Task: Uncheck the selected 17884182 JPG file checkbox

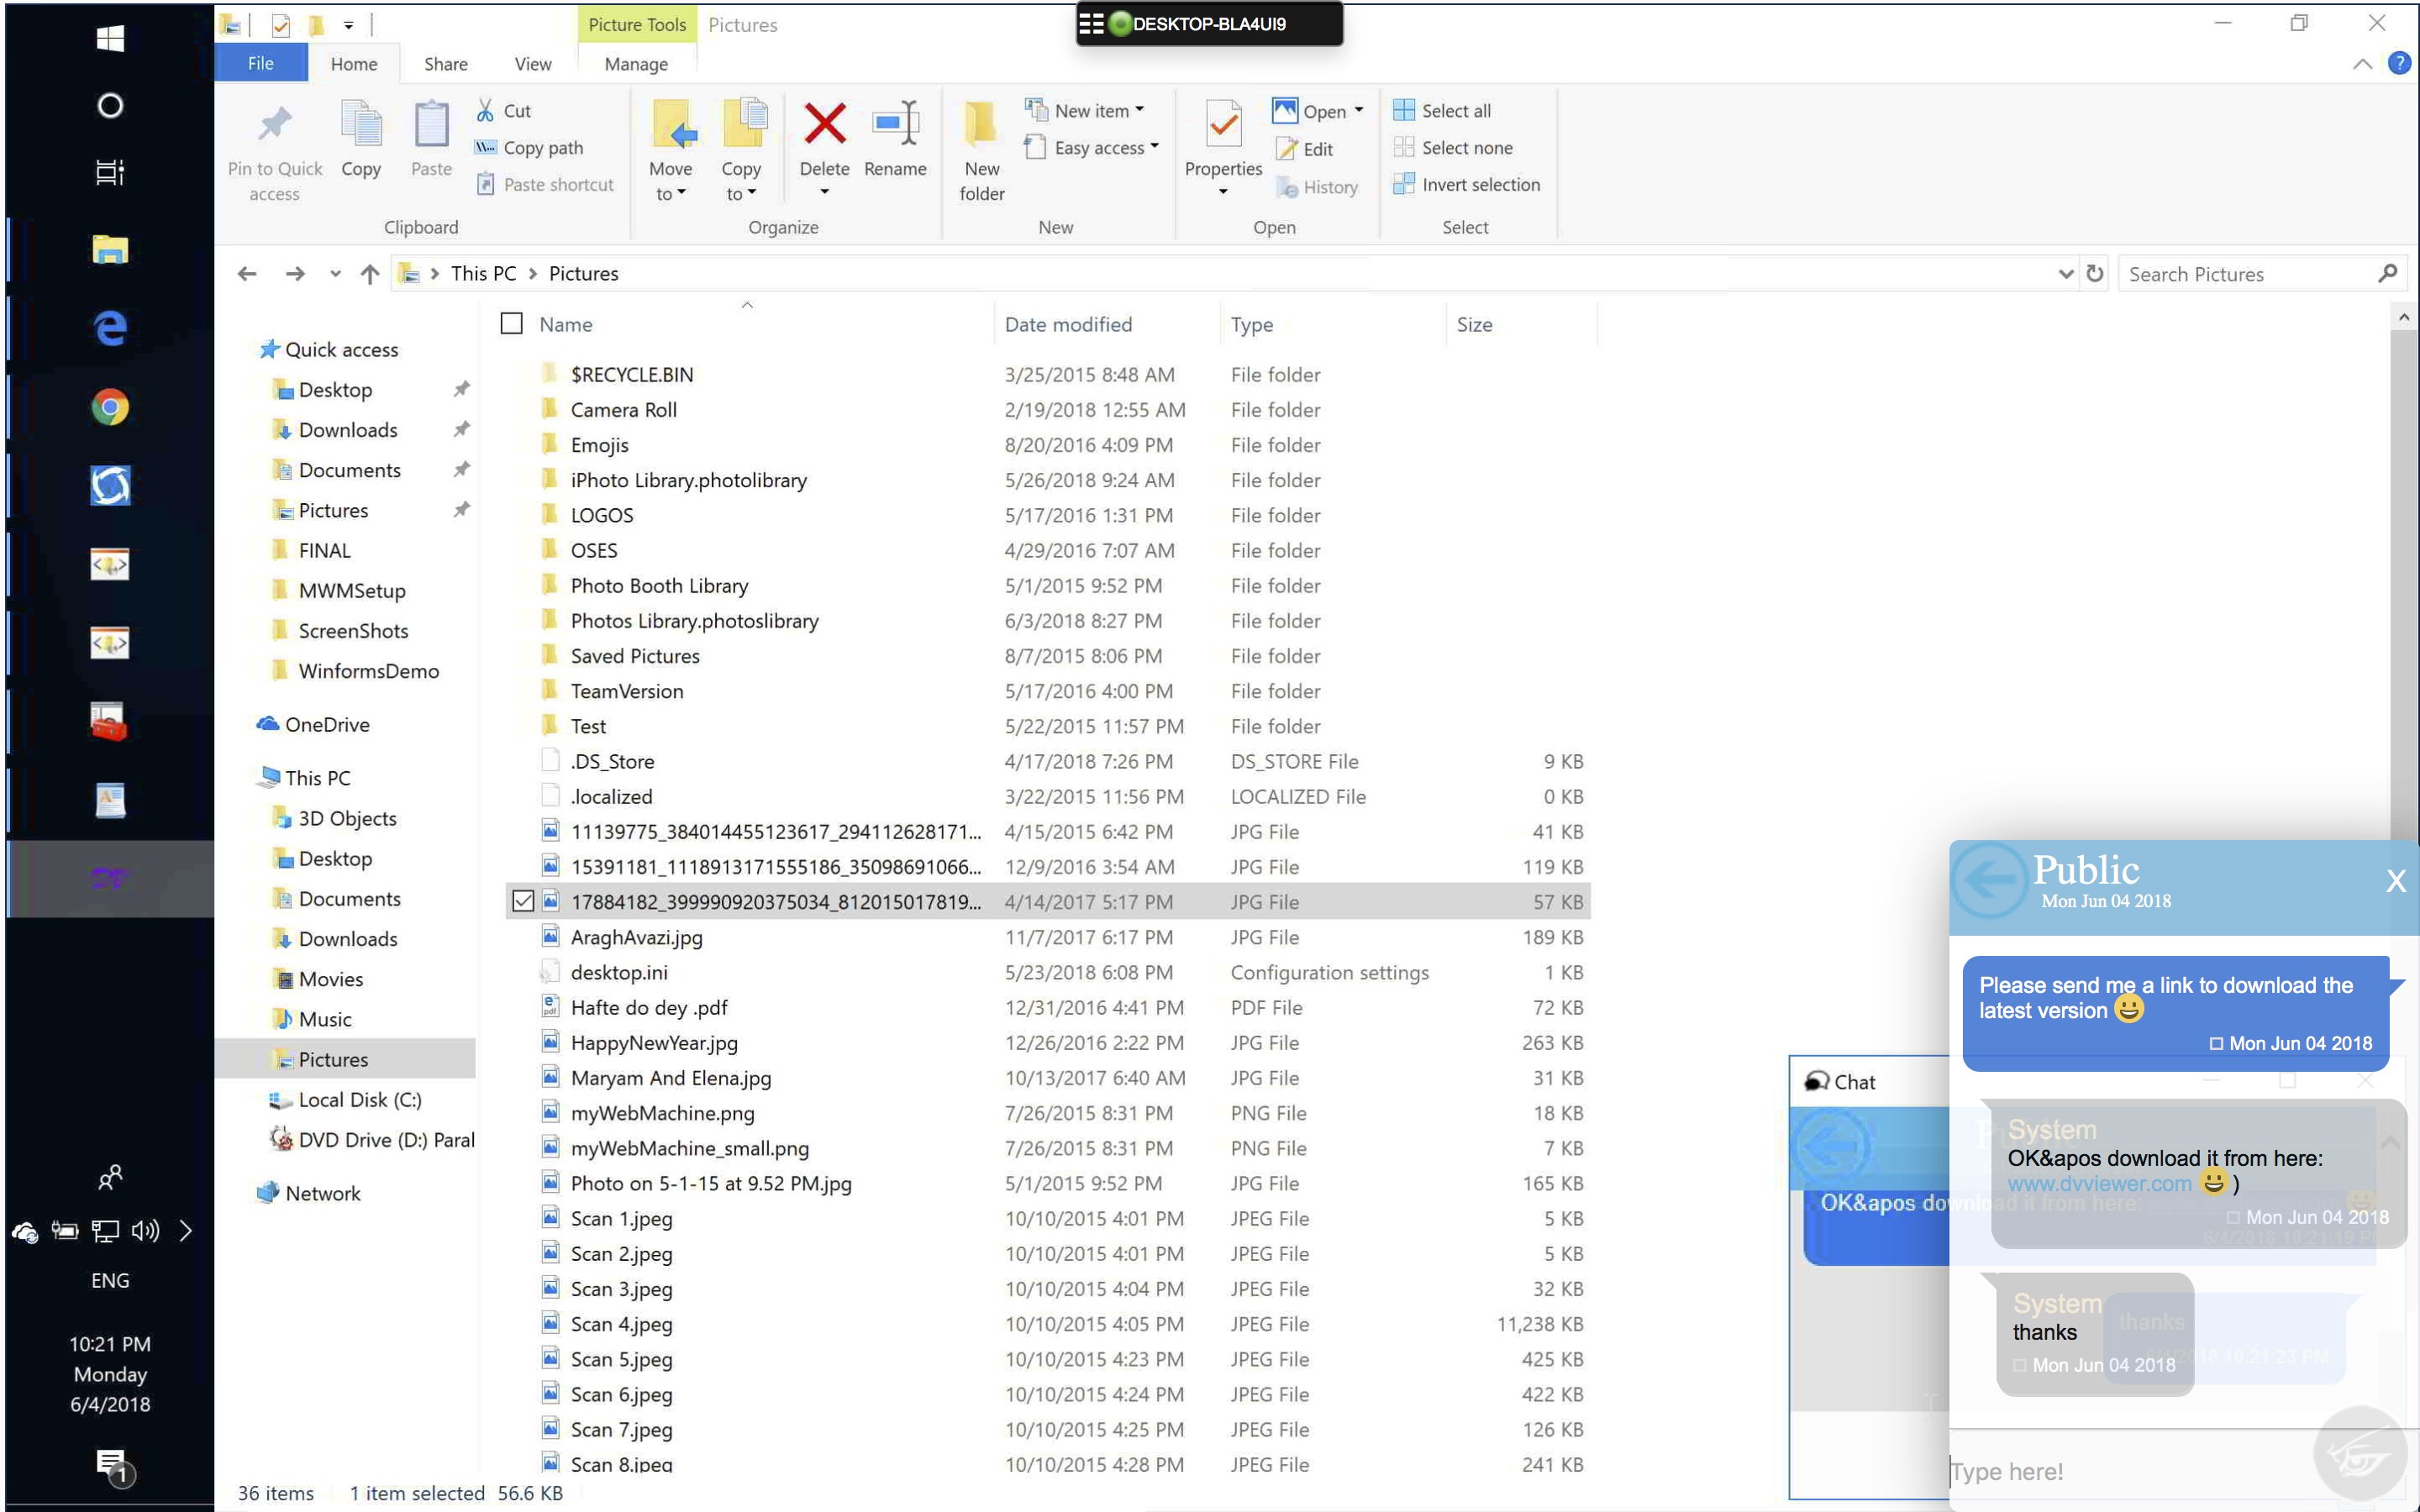Action: click(522, 901)
